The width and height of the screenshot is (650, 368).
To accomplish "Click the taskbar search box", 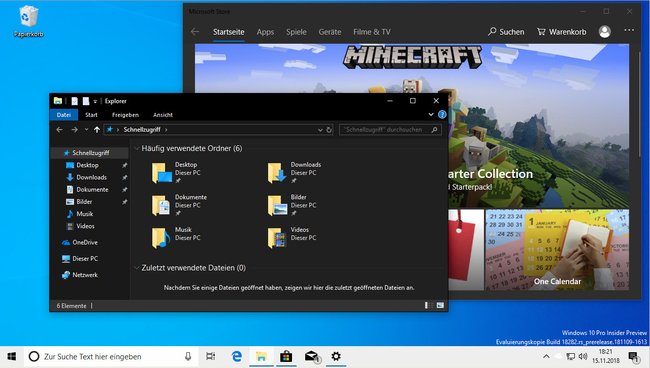I will pyautogui.click(x=111, y=356).
